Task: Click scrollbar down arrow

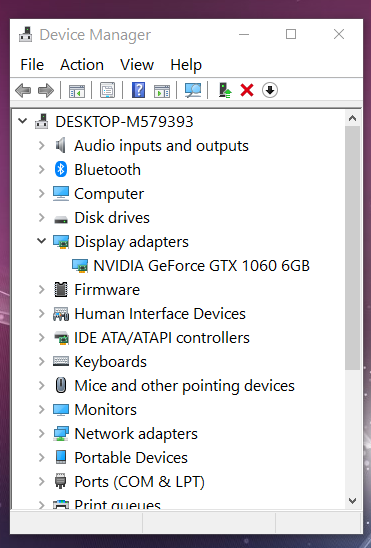Action: click(x=352, y=501)
